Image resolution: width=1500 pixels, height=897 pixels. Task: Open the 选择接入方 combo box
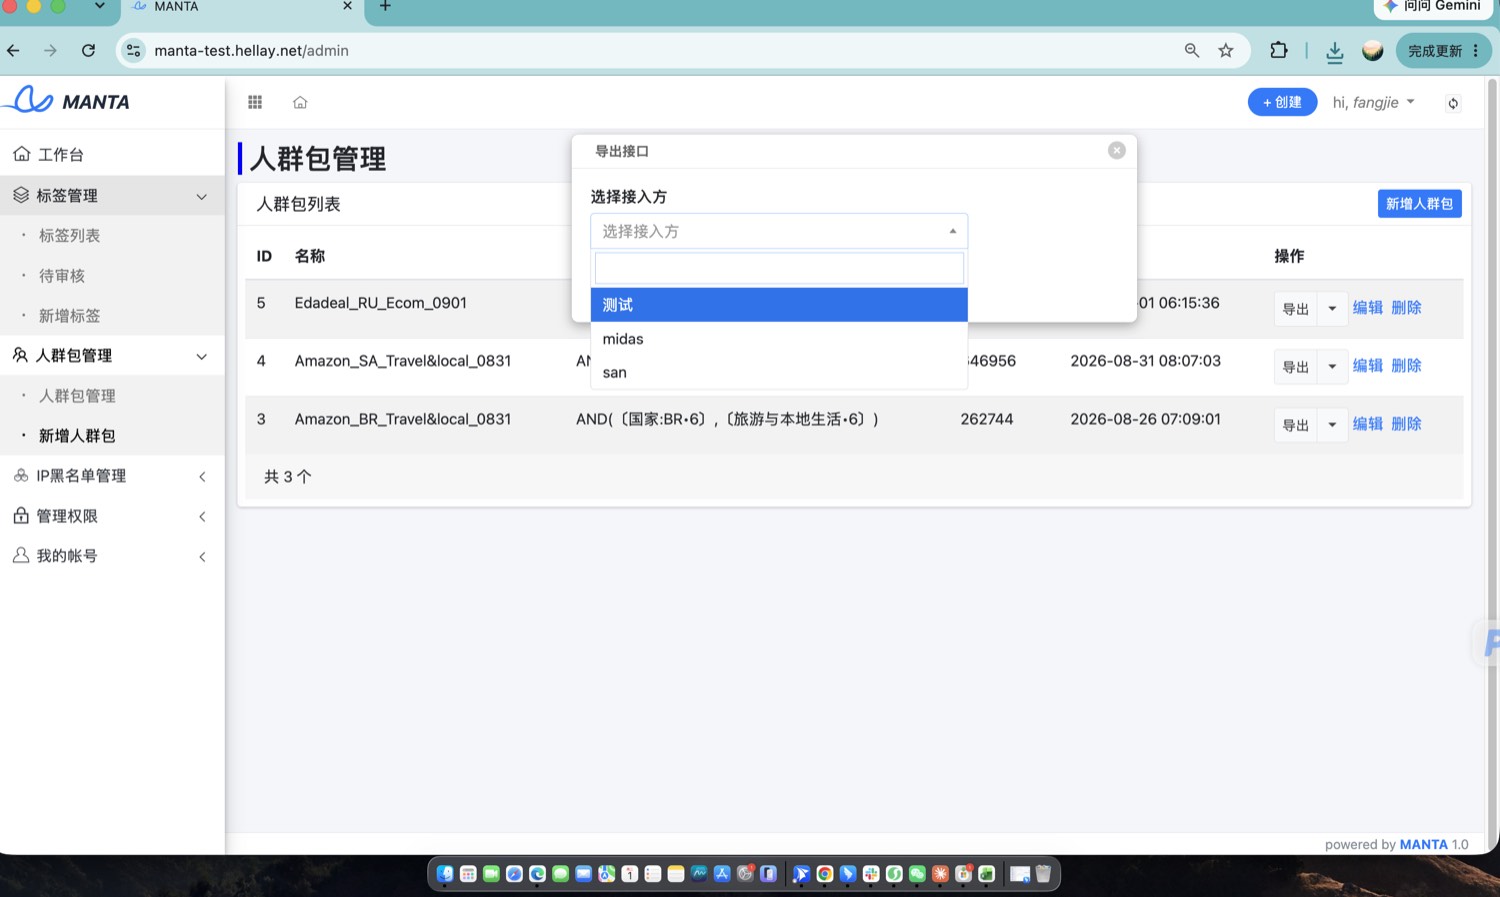pos(779,231)
